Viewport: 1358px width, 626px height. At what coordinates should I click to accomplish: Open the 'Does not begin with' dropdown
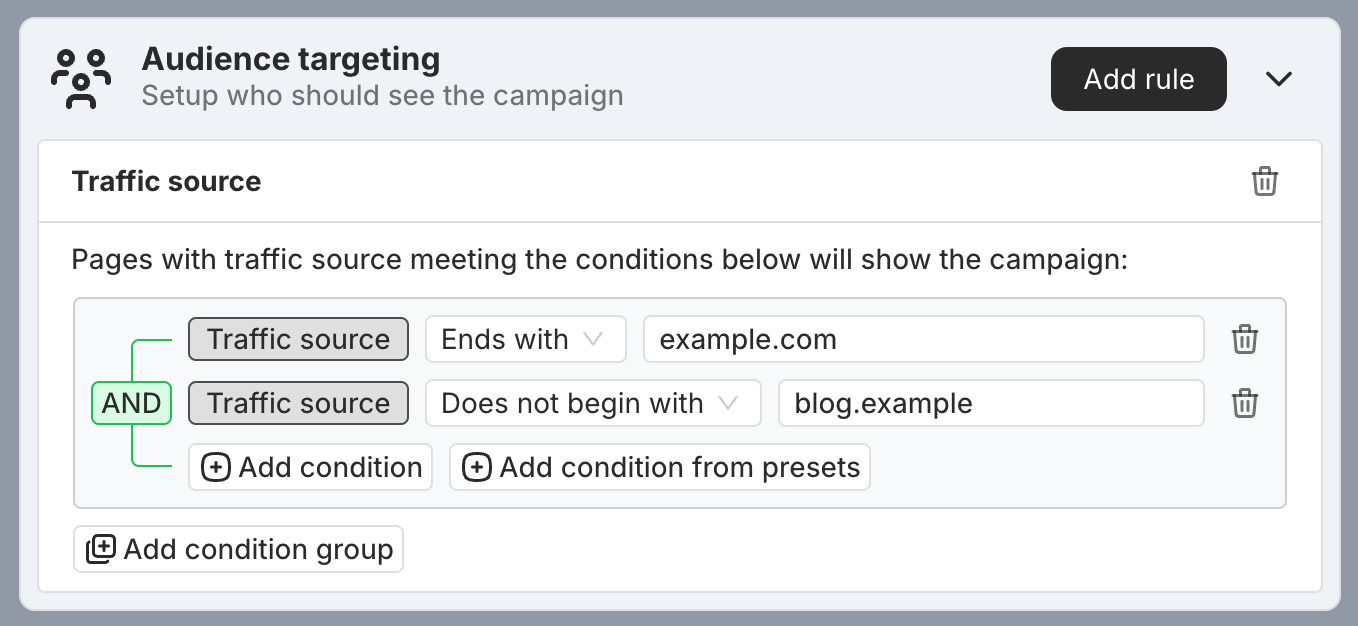pyautogui.click(x=593, y=403)
